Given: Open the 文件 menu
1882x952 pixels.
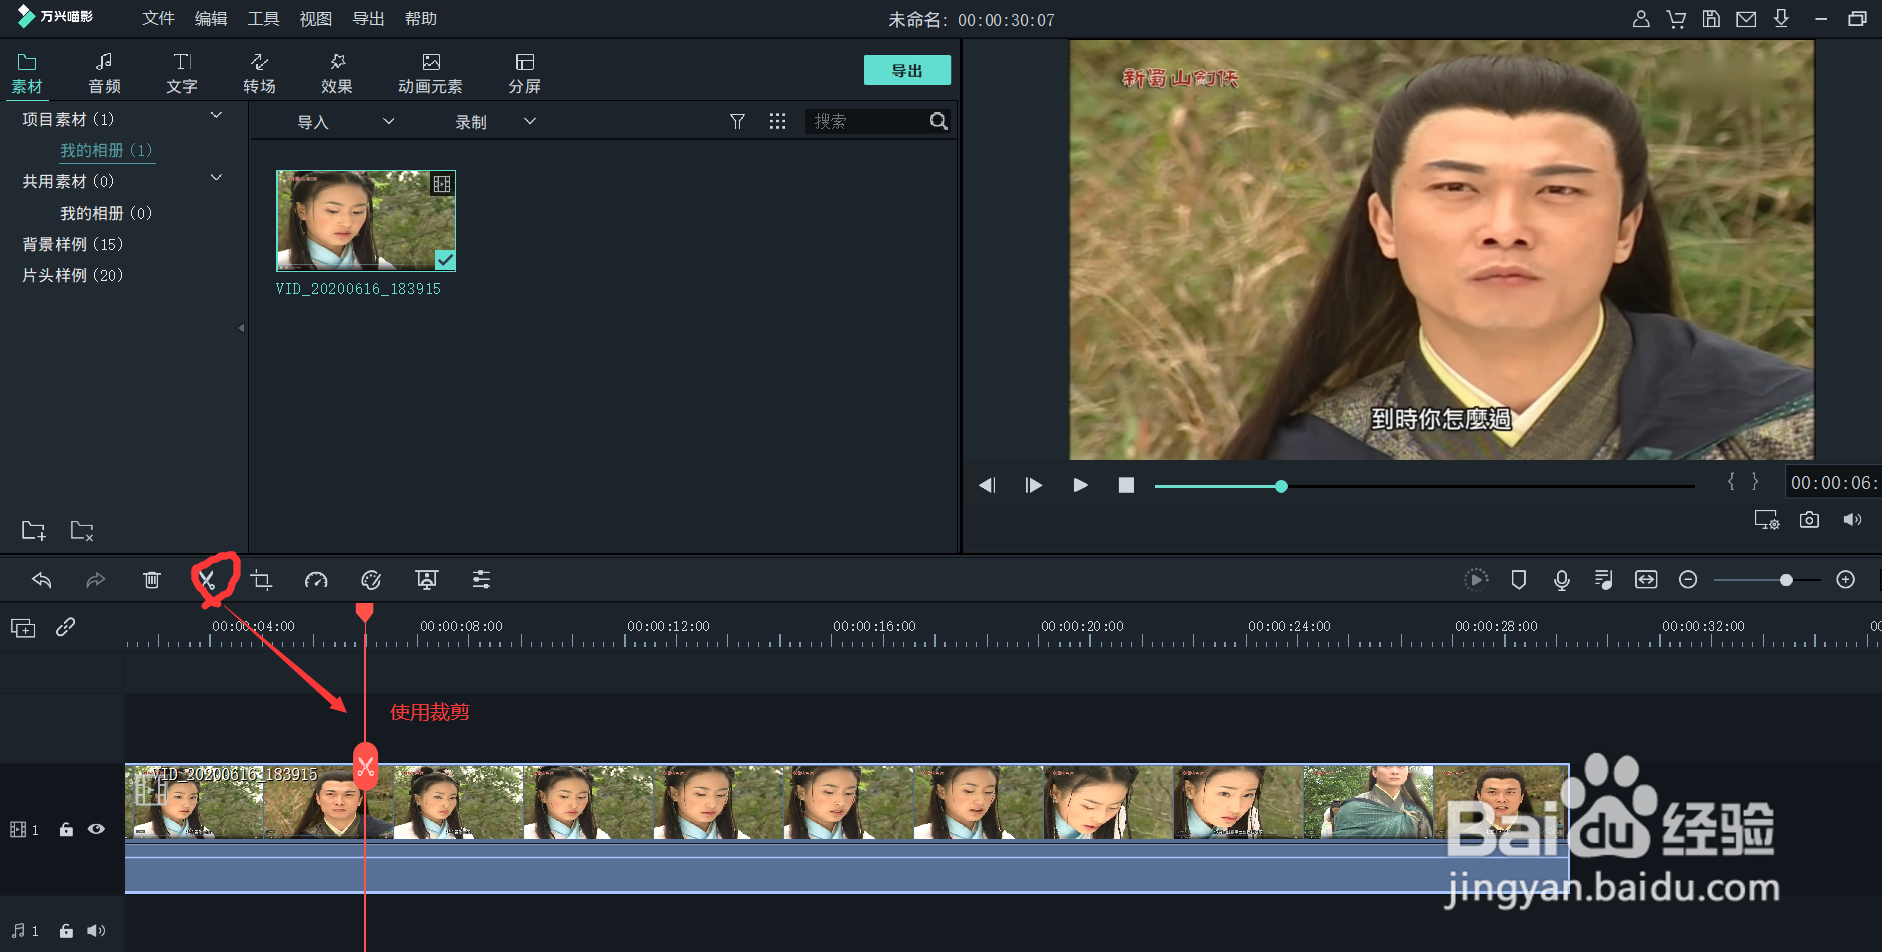Looking at the screenshot, I should (x=158, y=19).
